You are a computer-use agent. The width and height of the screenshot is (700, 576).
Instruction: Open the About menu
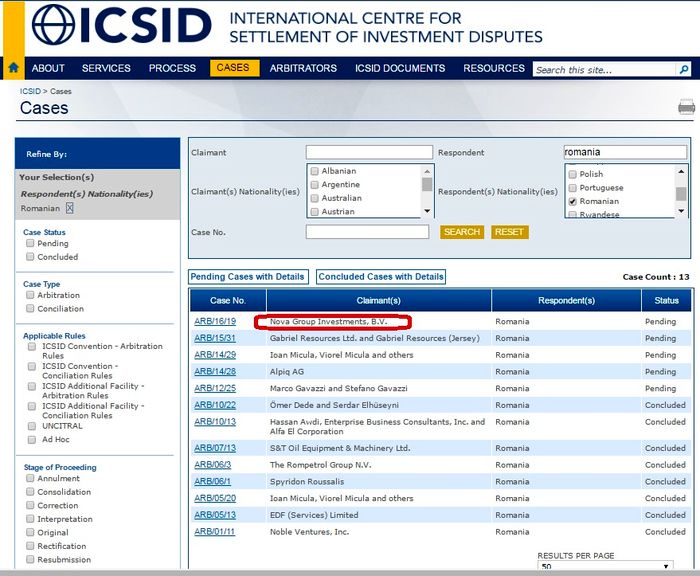point(48,68)
